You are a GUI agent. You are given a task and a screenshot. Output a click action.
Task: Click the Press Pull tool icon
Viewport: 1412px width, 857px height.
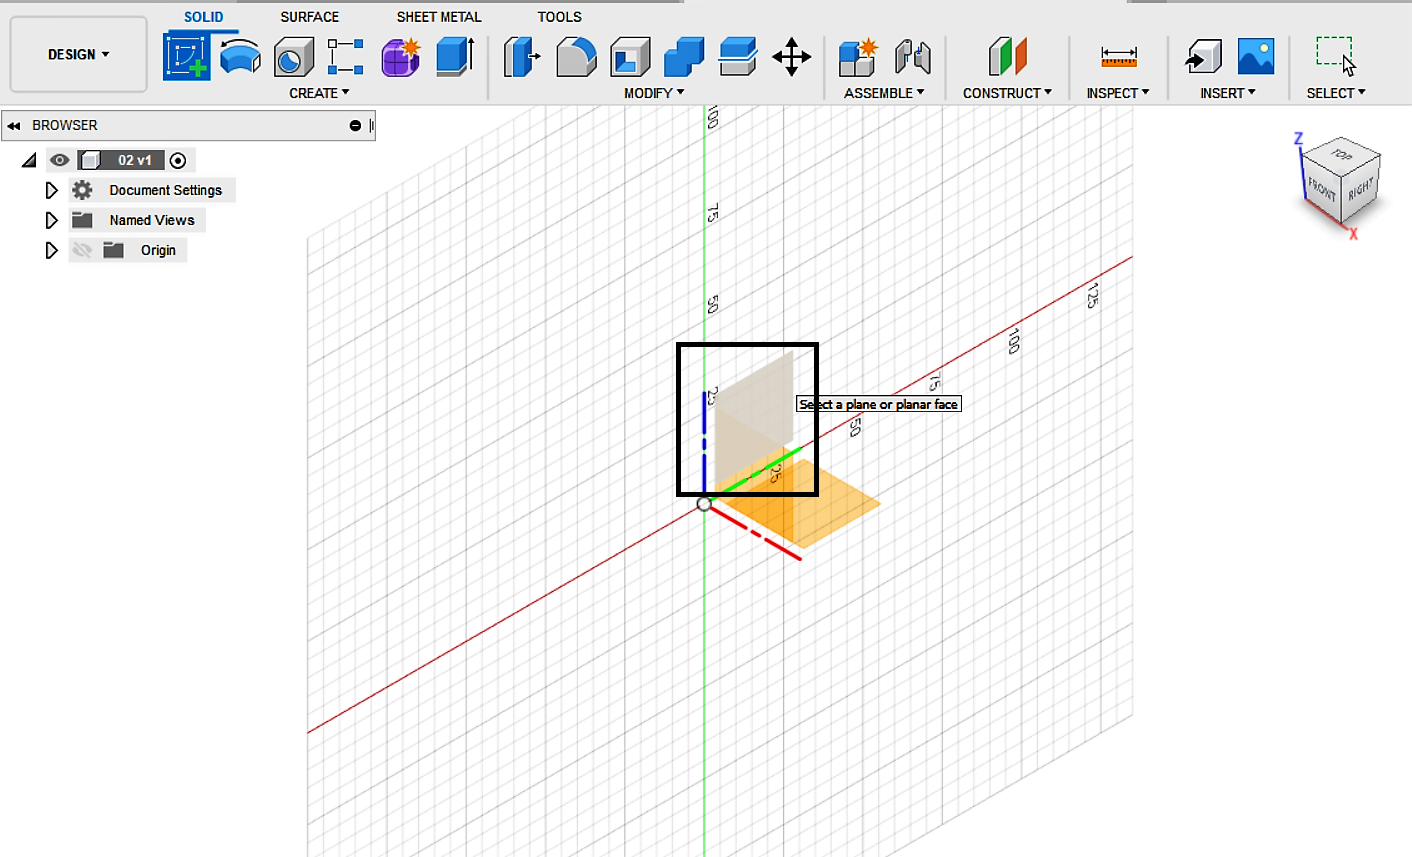coord(521,57)
